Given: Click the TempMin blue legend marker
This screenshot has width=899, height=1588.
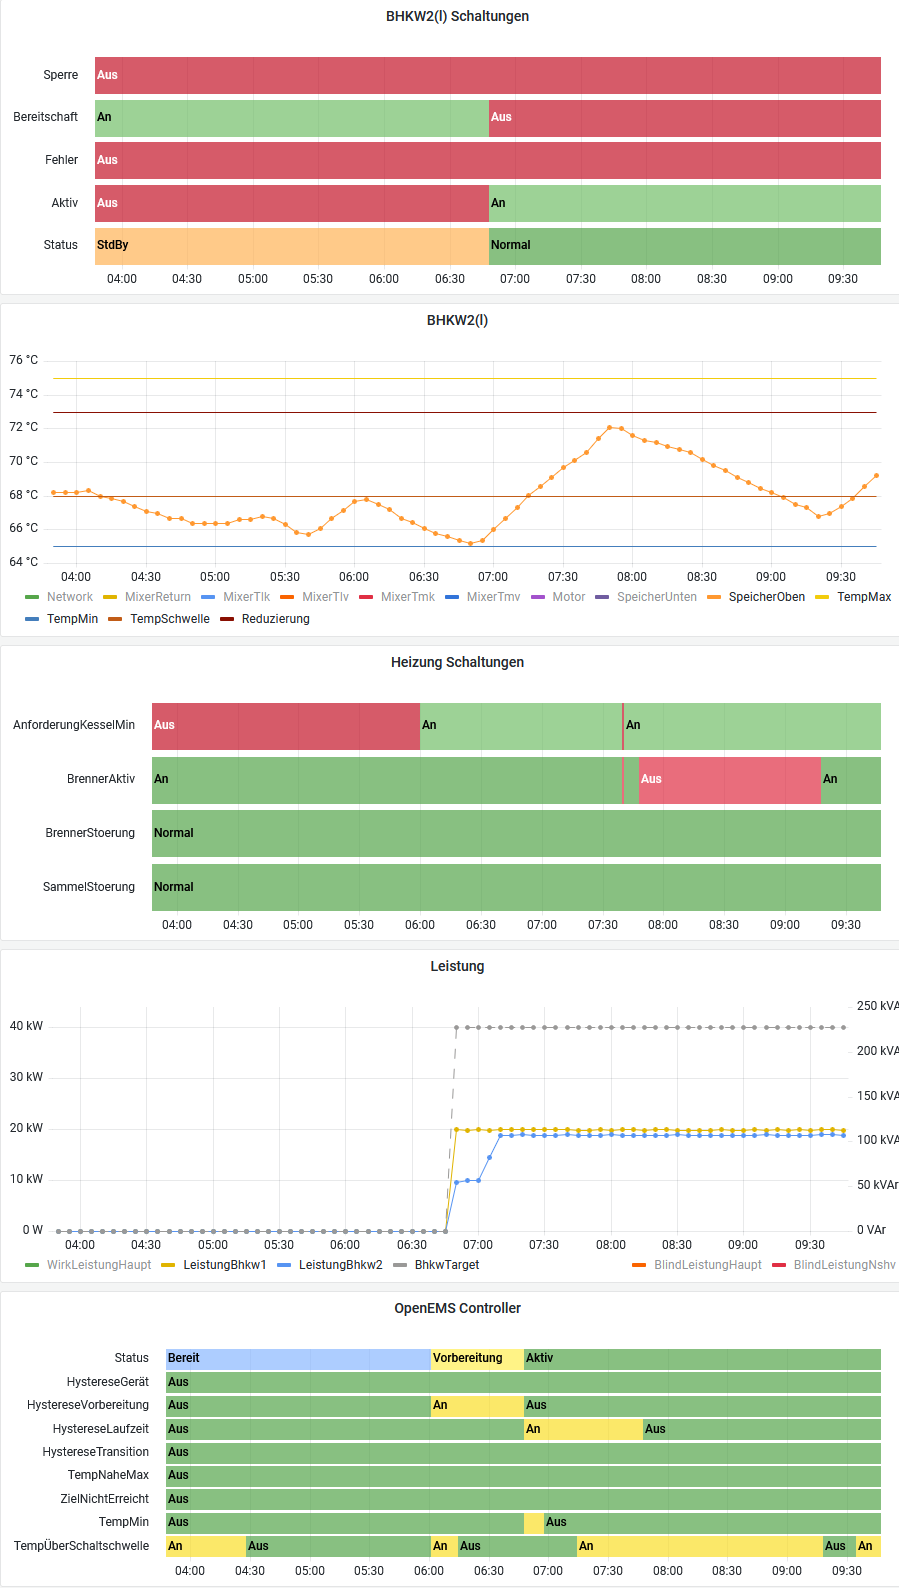Looking at the screenshot, I should (32, 619).
